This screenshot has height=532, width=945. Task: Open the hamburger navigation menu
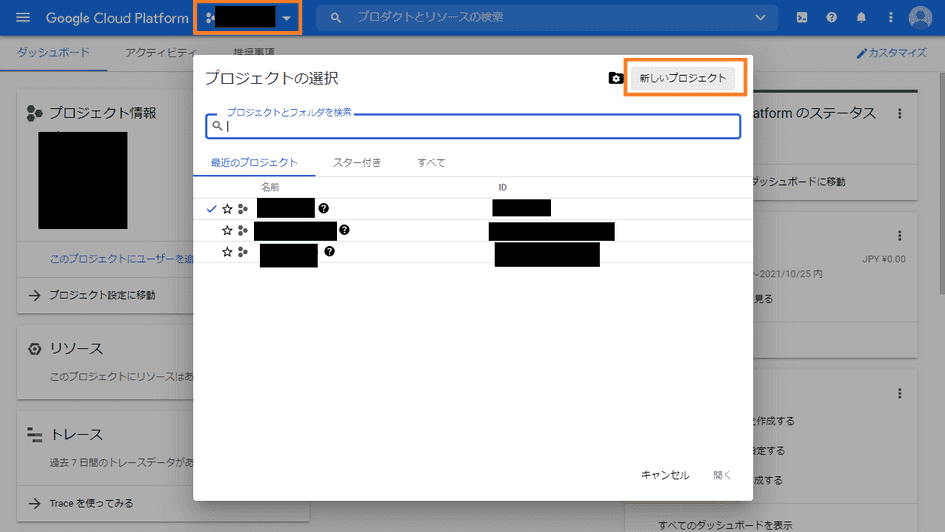tap(23, 17)
